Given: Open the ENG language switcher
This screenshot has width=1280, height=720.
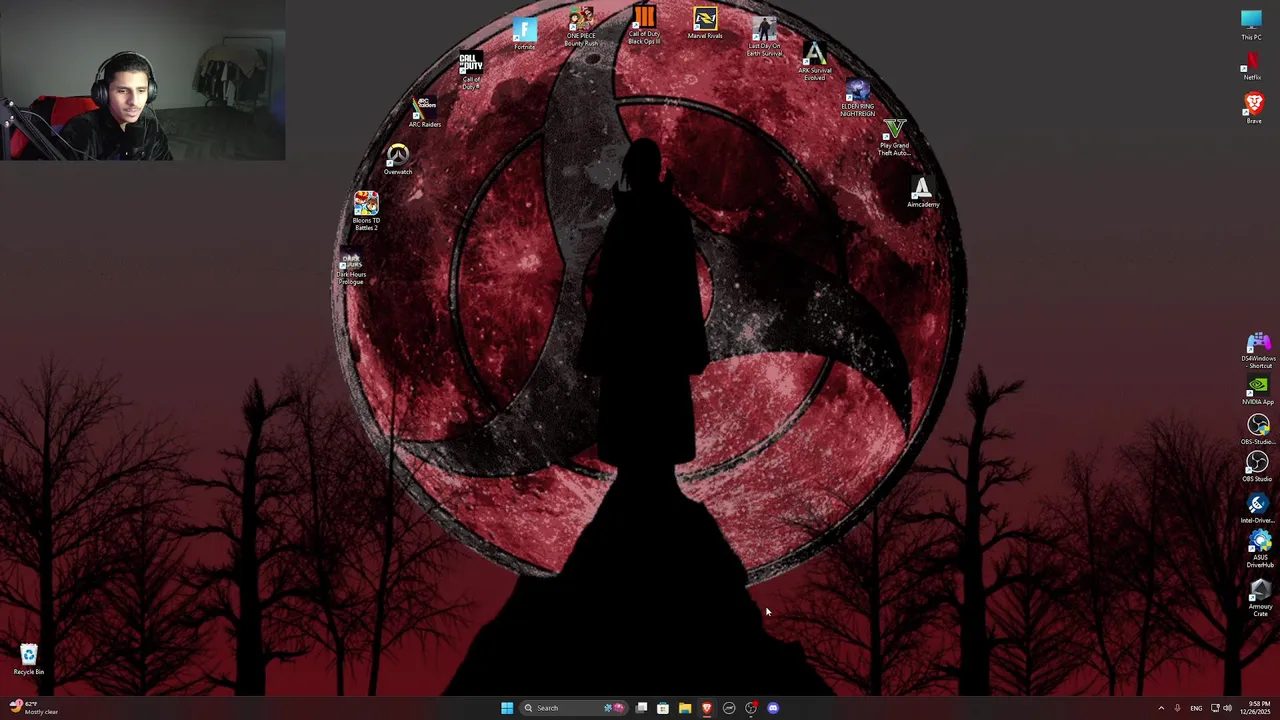Looking at the screenshot, I should (1196, 708).
